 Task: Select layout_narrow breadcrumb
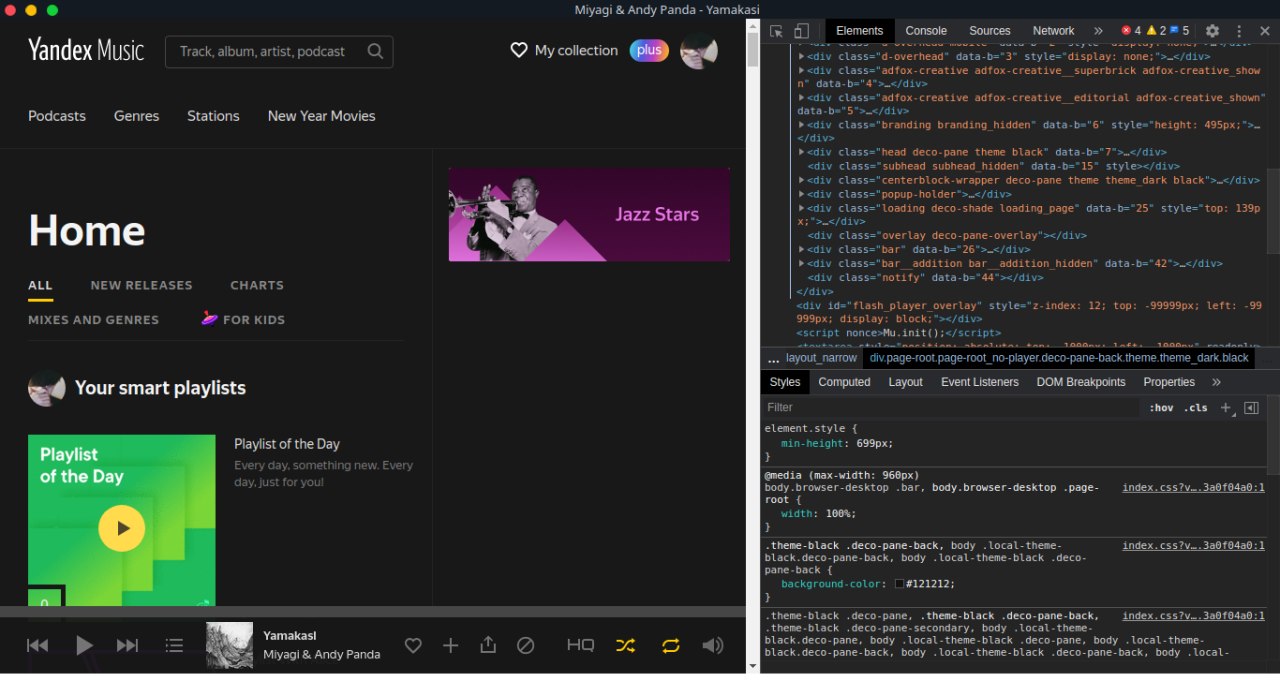(x=821, y=358)
